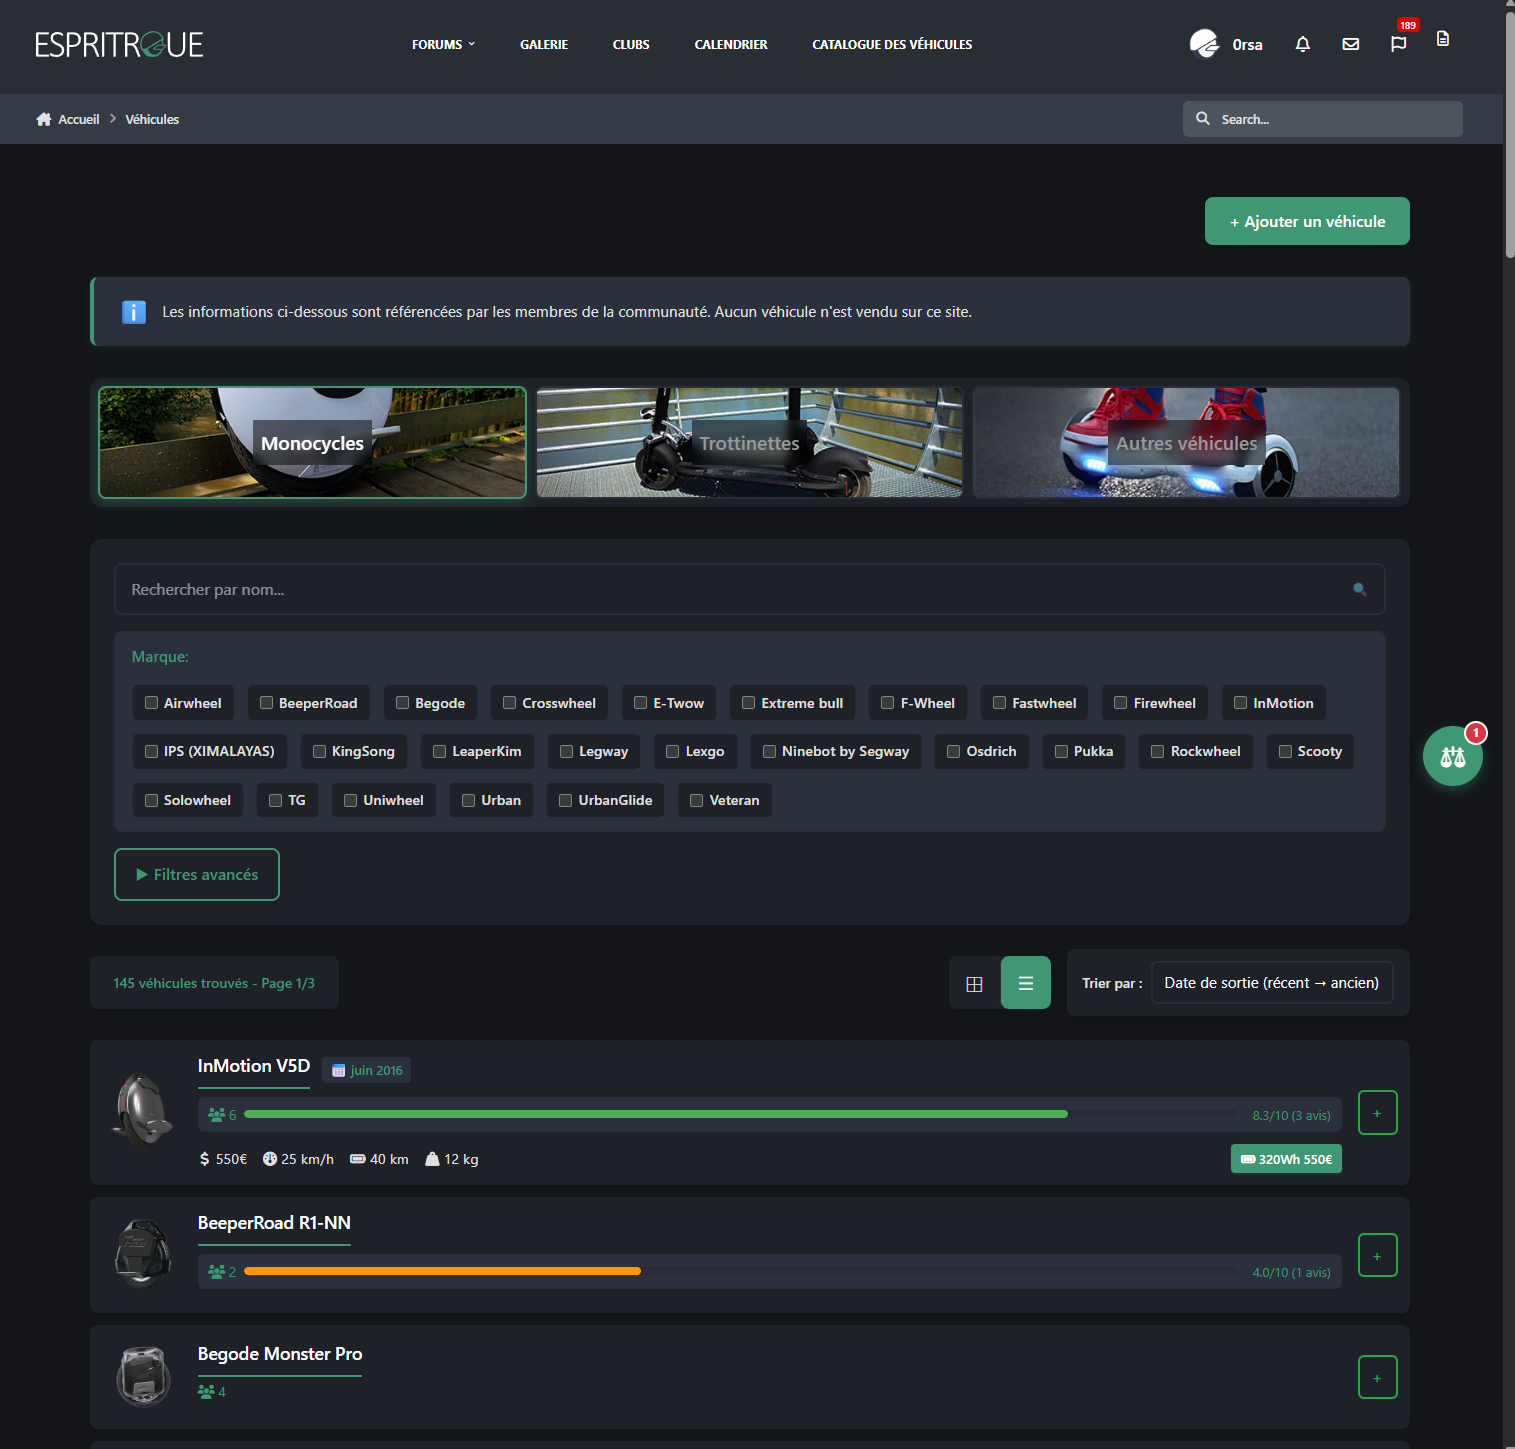The image size is (1515, 1449).
Task: Open the BeeperRoad R1-NN vehicle link
Action: click(x=274, y=1223)
